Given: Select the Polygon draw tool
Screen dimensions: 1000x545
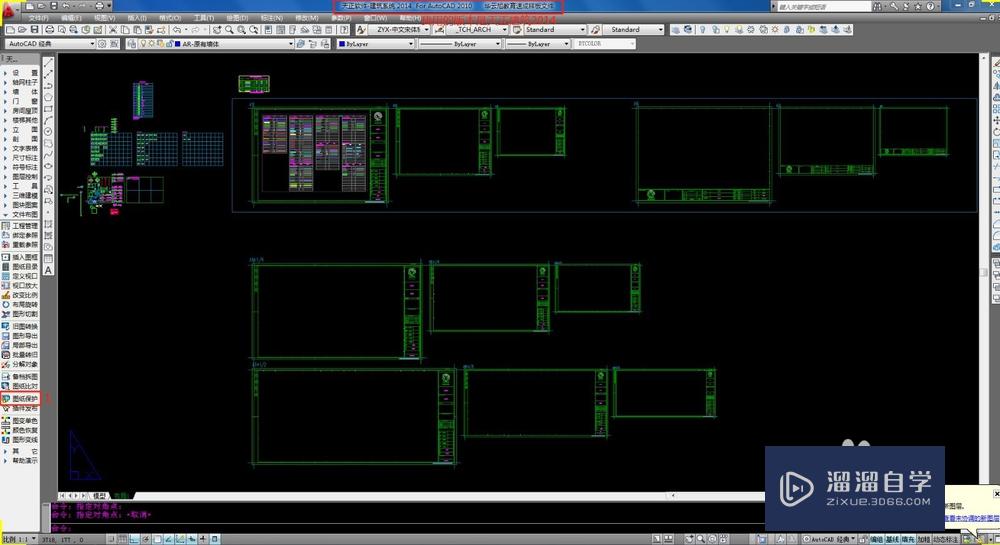Looking at the screenshot, I should [x=48, y=97].
